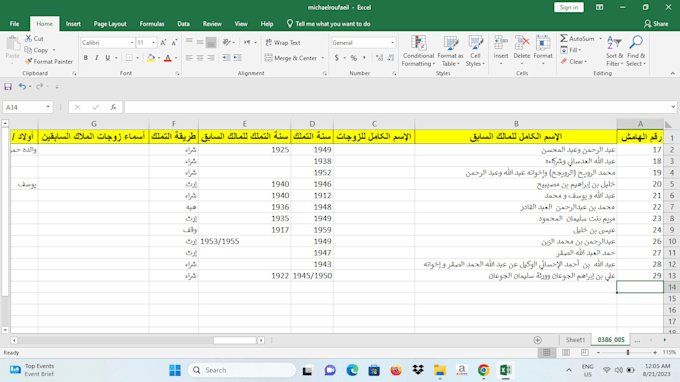This screenshot has height=382, width=680.
Task: Adjust the zoom slider handle
Action: pos(628,353)
